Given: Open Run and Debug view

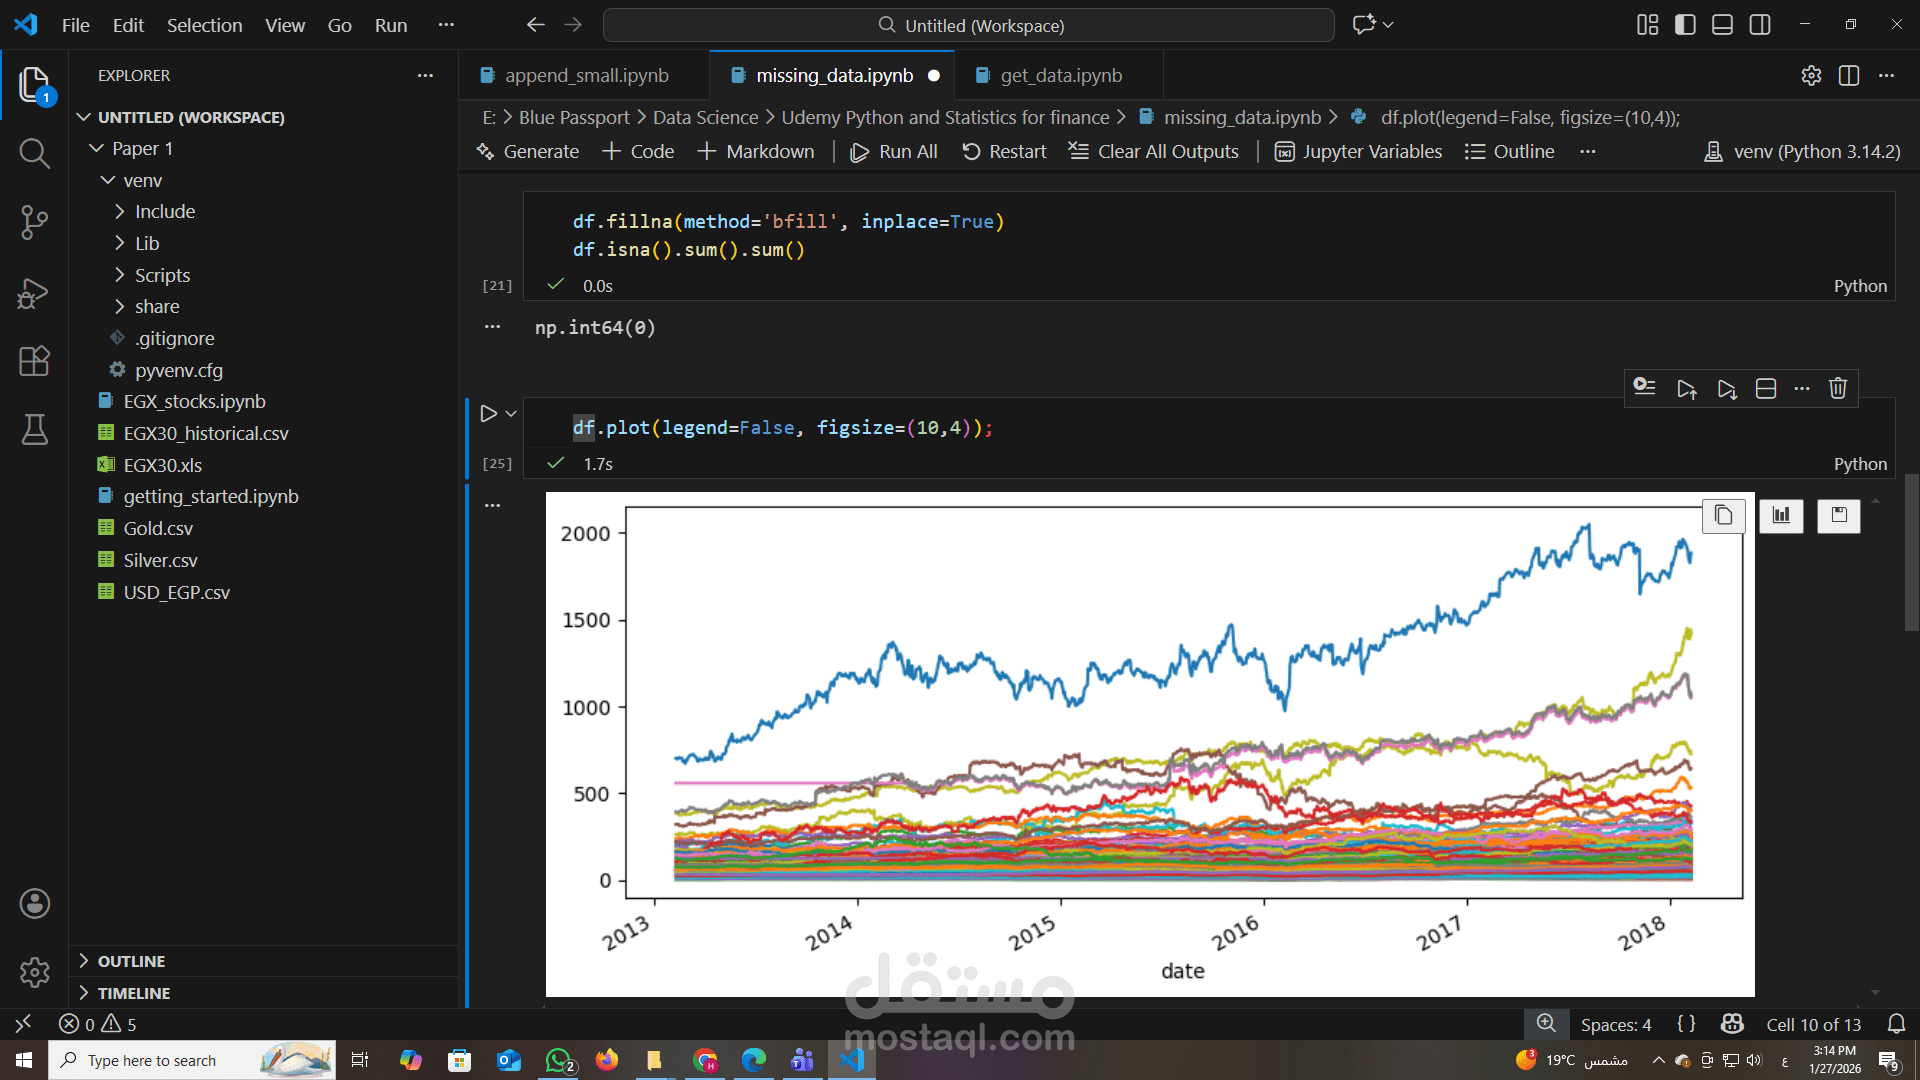Looking at the screenshot, I should pos(34,293).
